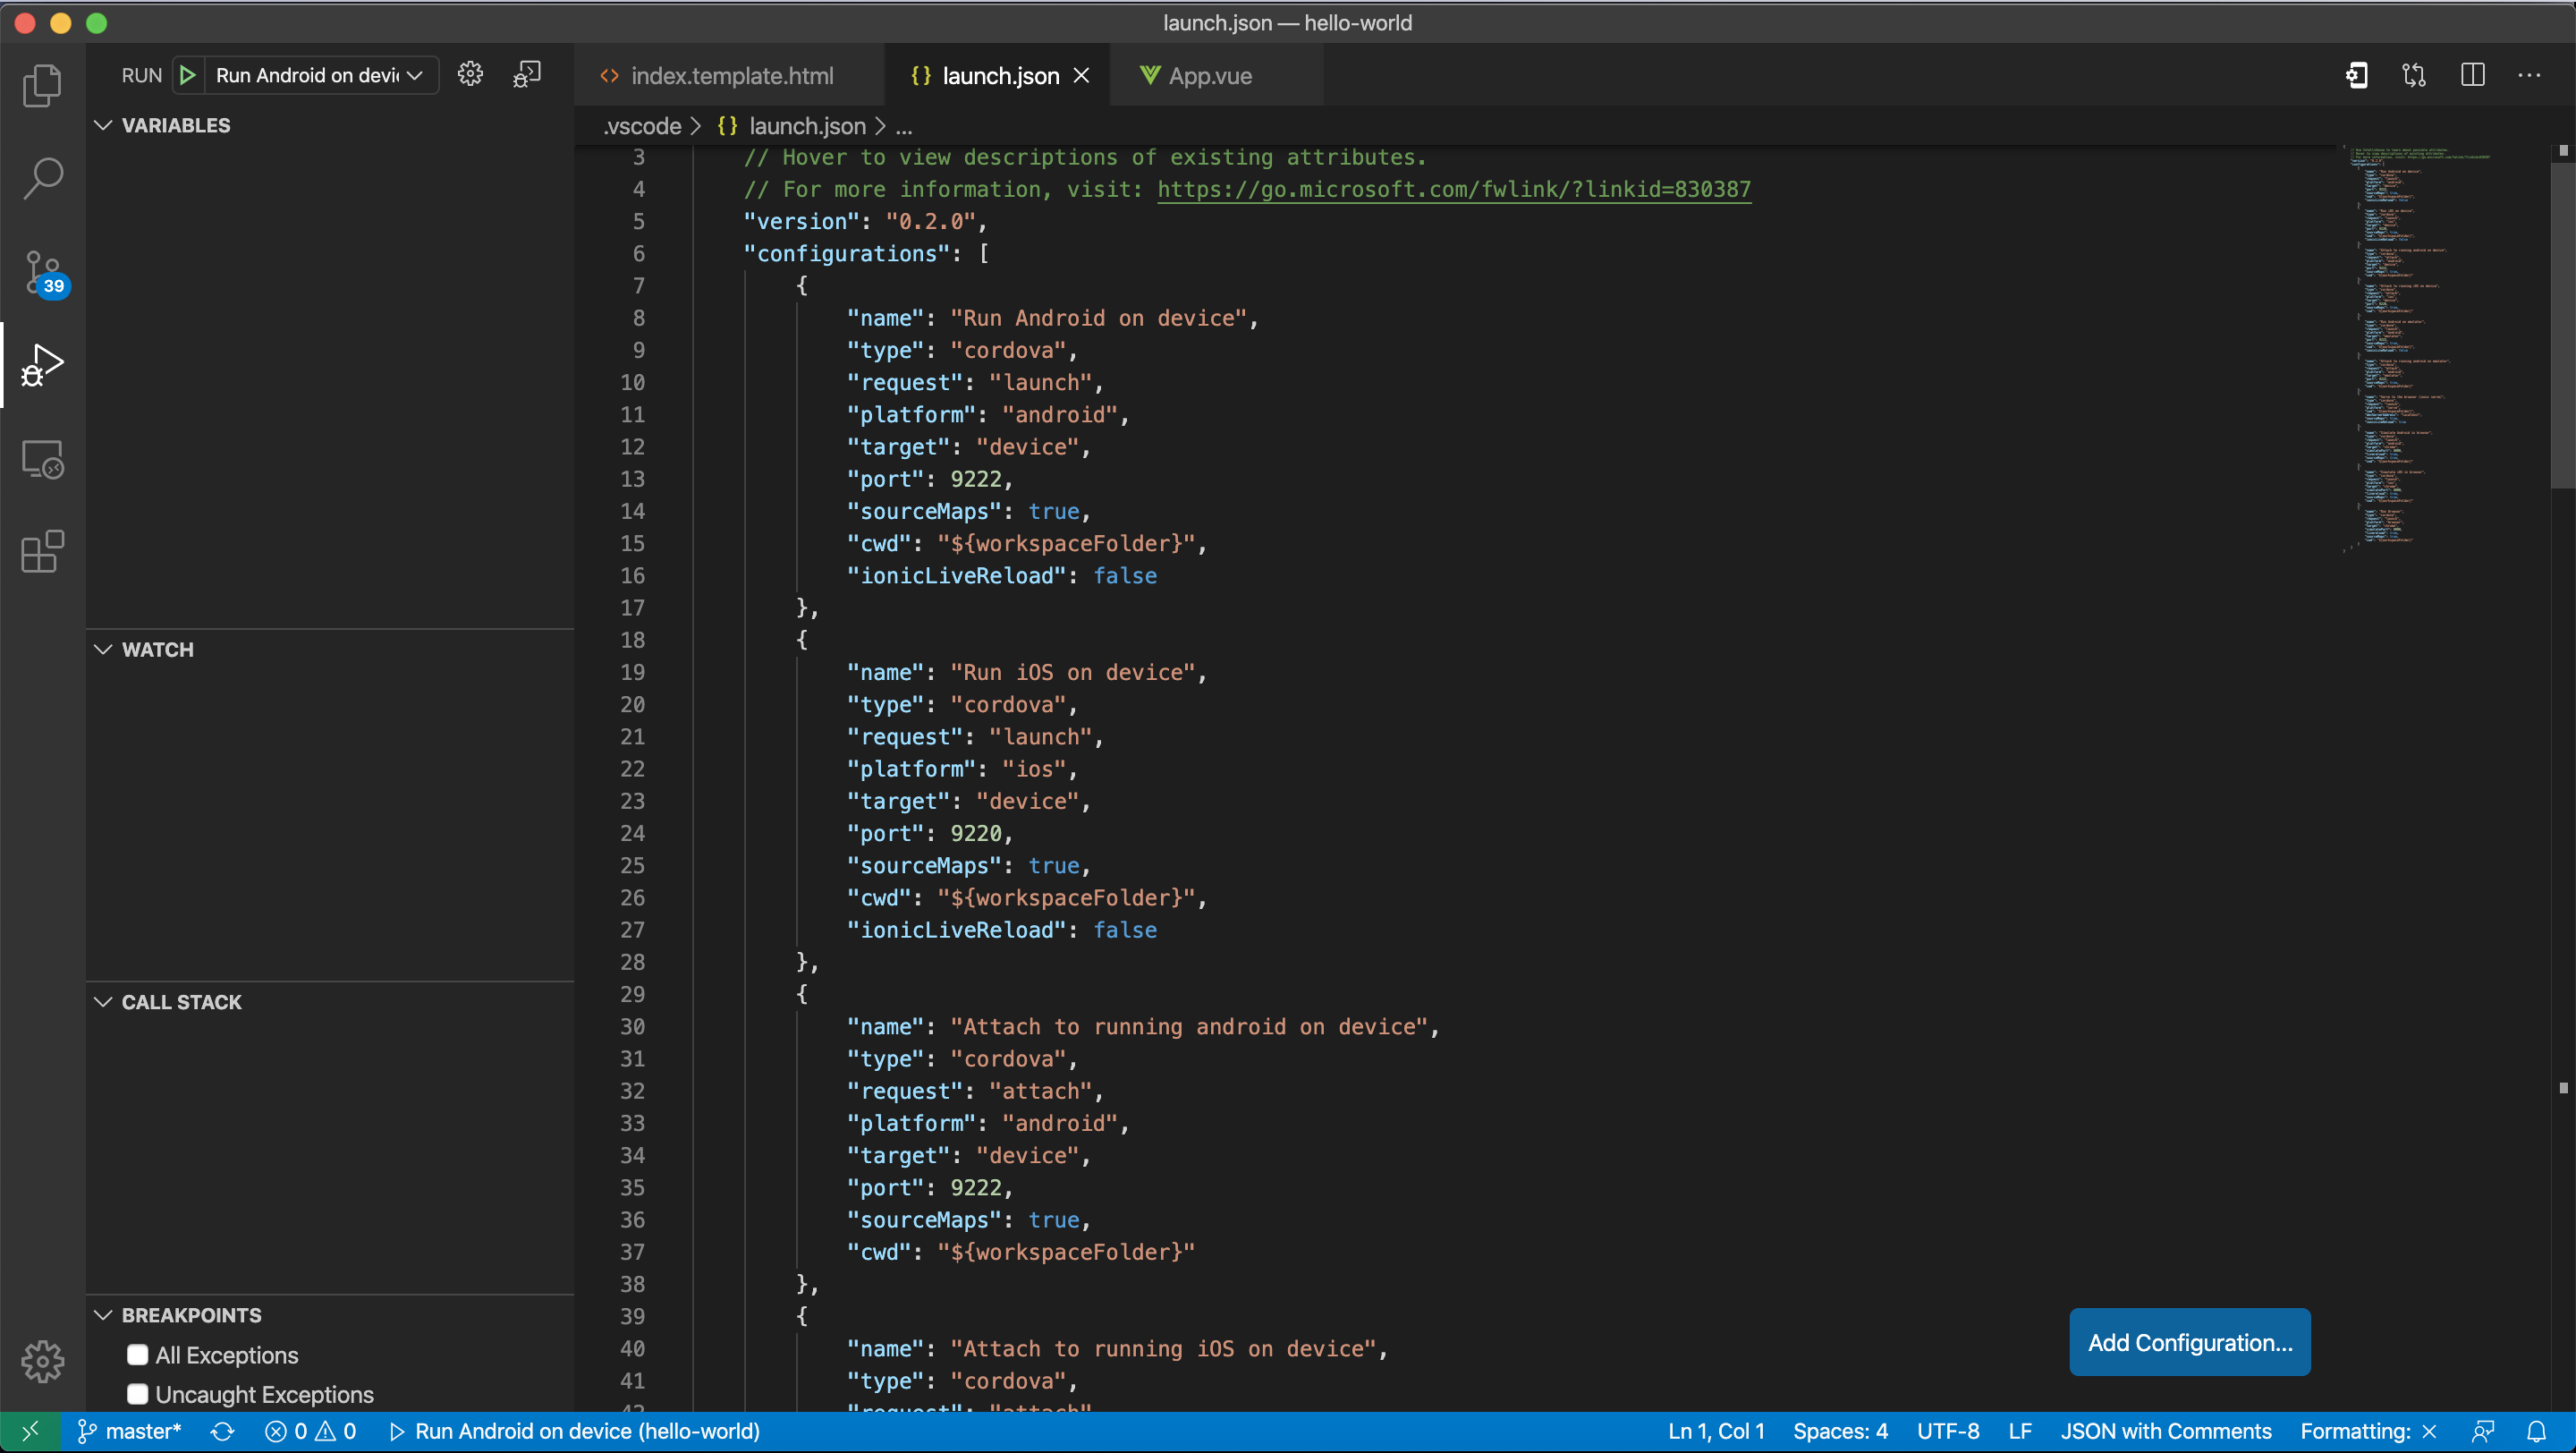Start debugging with the green play button
2576x1453 pixels.
(x=186, y=74)
